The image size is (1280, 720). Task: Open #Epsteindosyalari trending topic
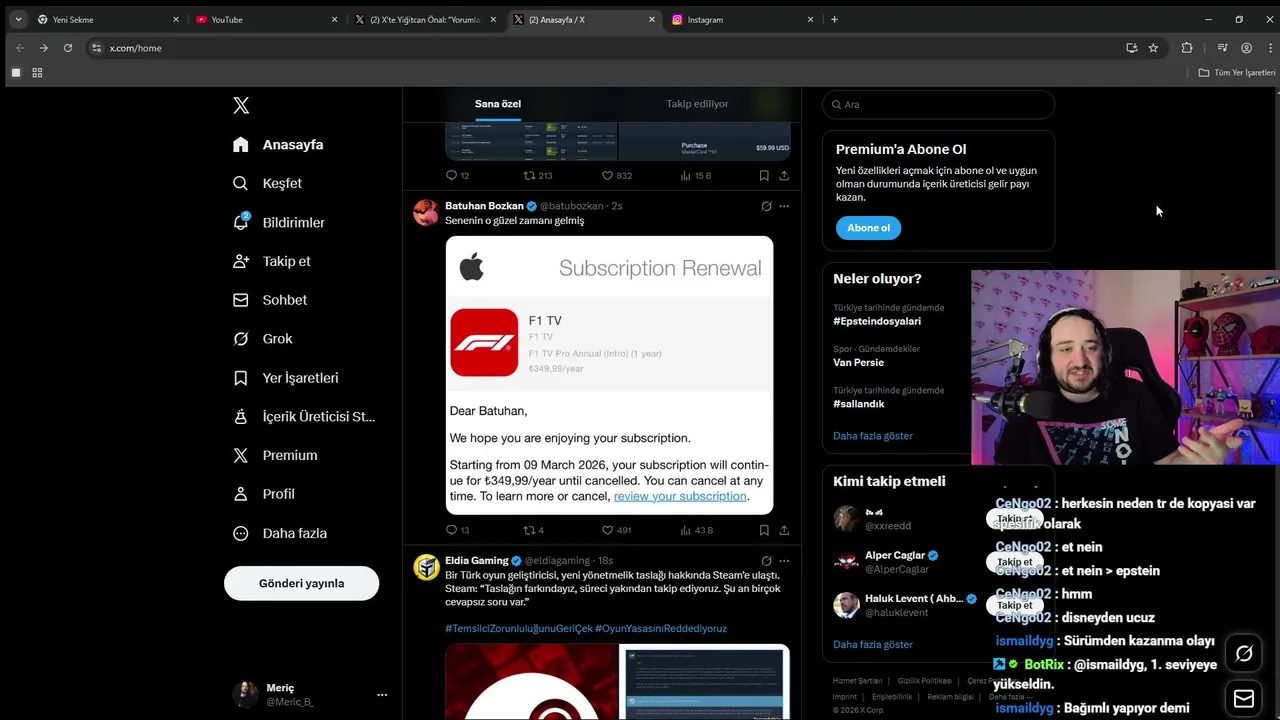(x=877, y=322)
